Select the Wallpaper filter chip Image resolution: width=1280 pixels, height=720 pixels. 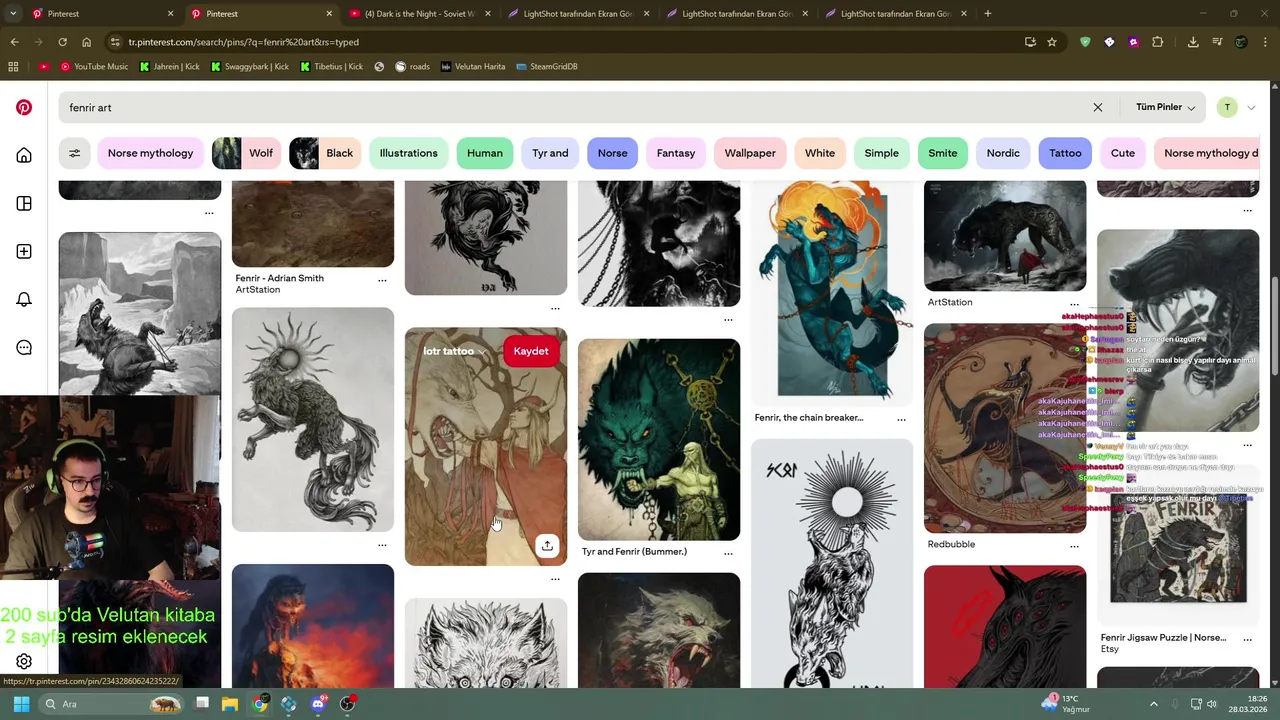[750, 153]
